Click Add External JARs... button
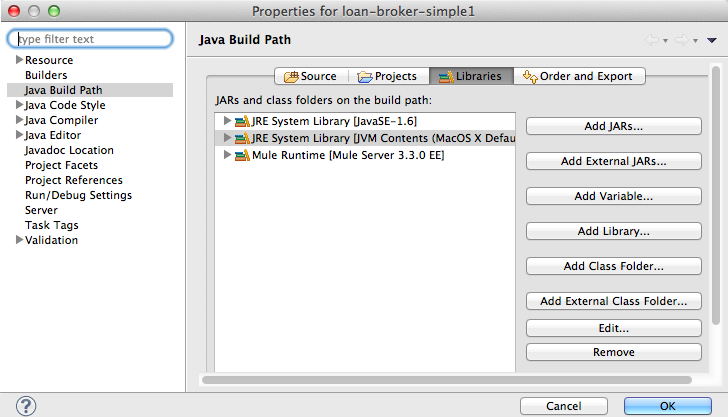Viewport: 728px width, 417px height. (x=613, y=161)
